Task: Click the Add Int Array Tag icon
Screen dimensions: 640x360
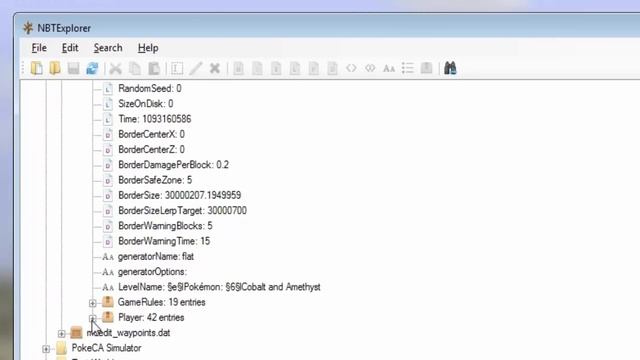Action: pos(370,68)
